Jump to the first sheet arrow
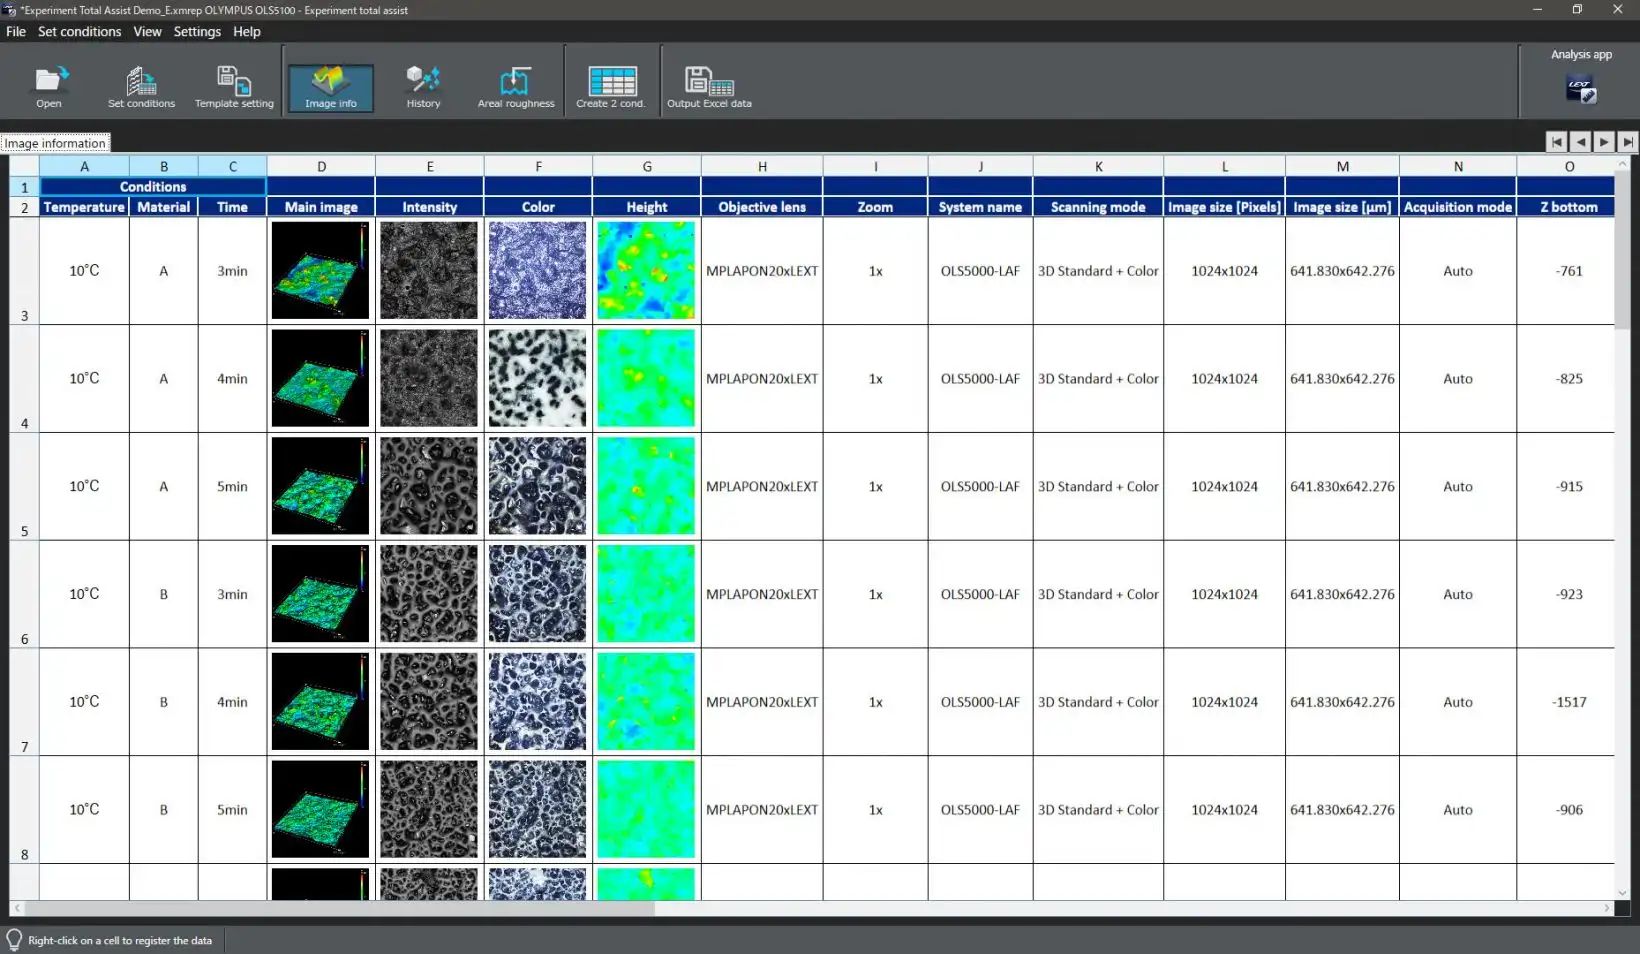This screenshot has height=954, width=1640. pos(1556,142)
